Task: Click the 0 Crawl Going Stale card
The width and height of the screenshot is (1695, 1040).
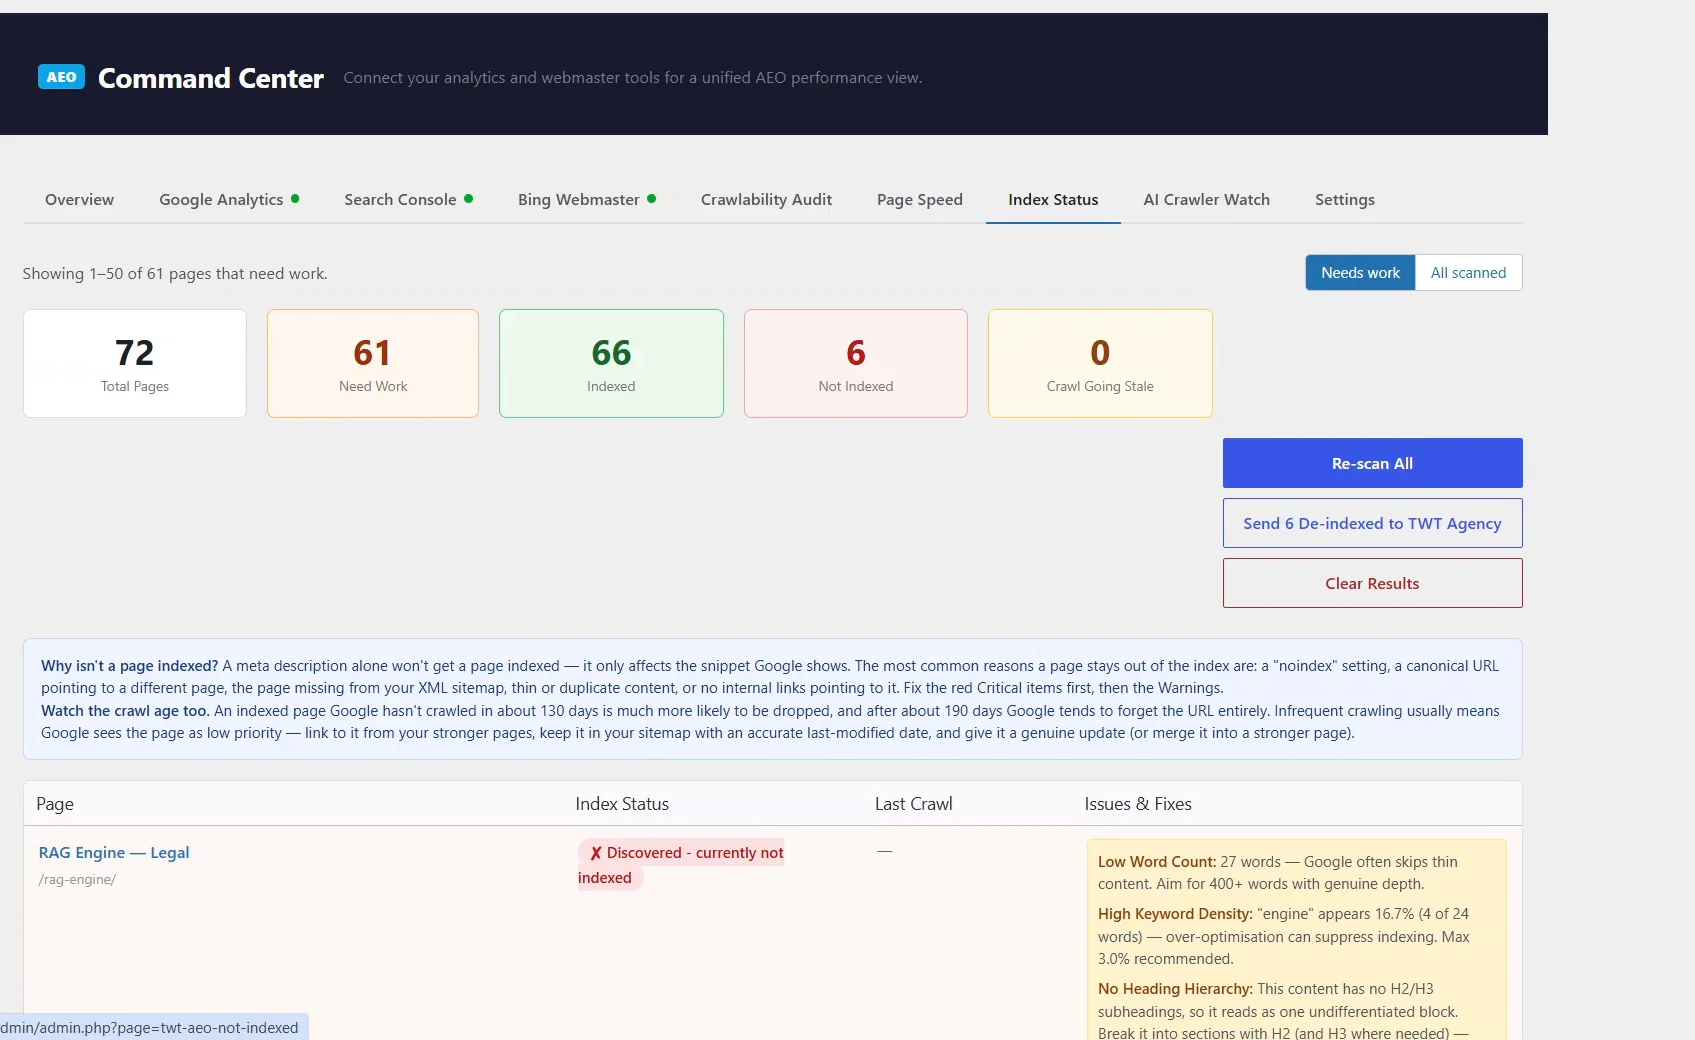Action: click(1100, 364)
